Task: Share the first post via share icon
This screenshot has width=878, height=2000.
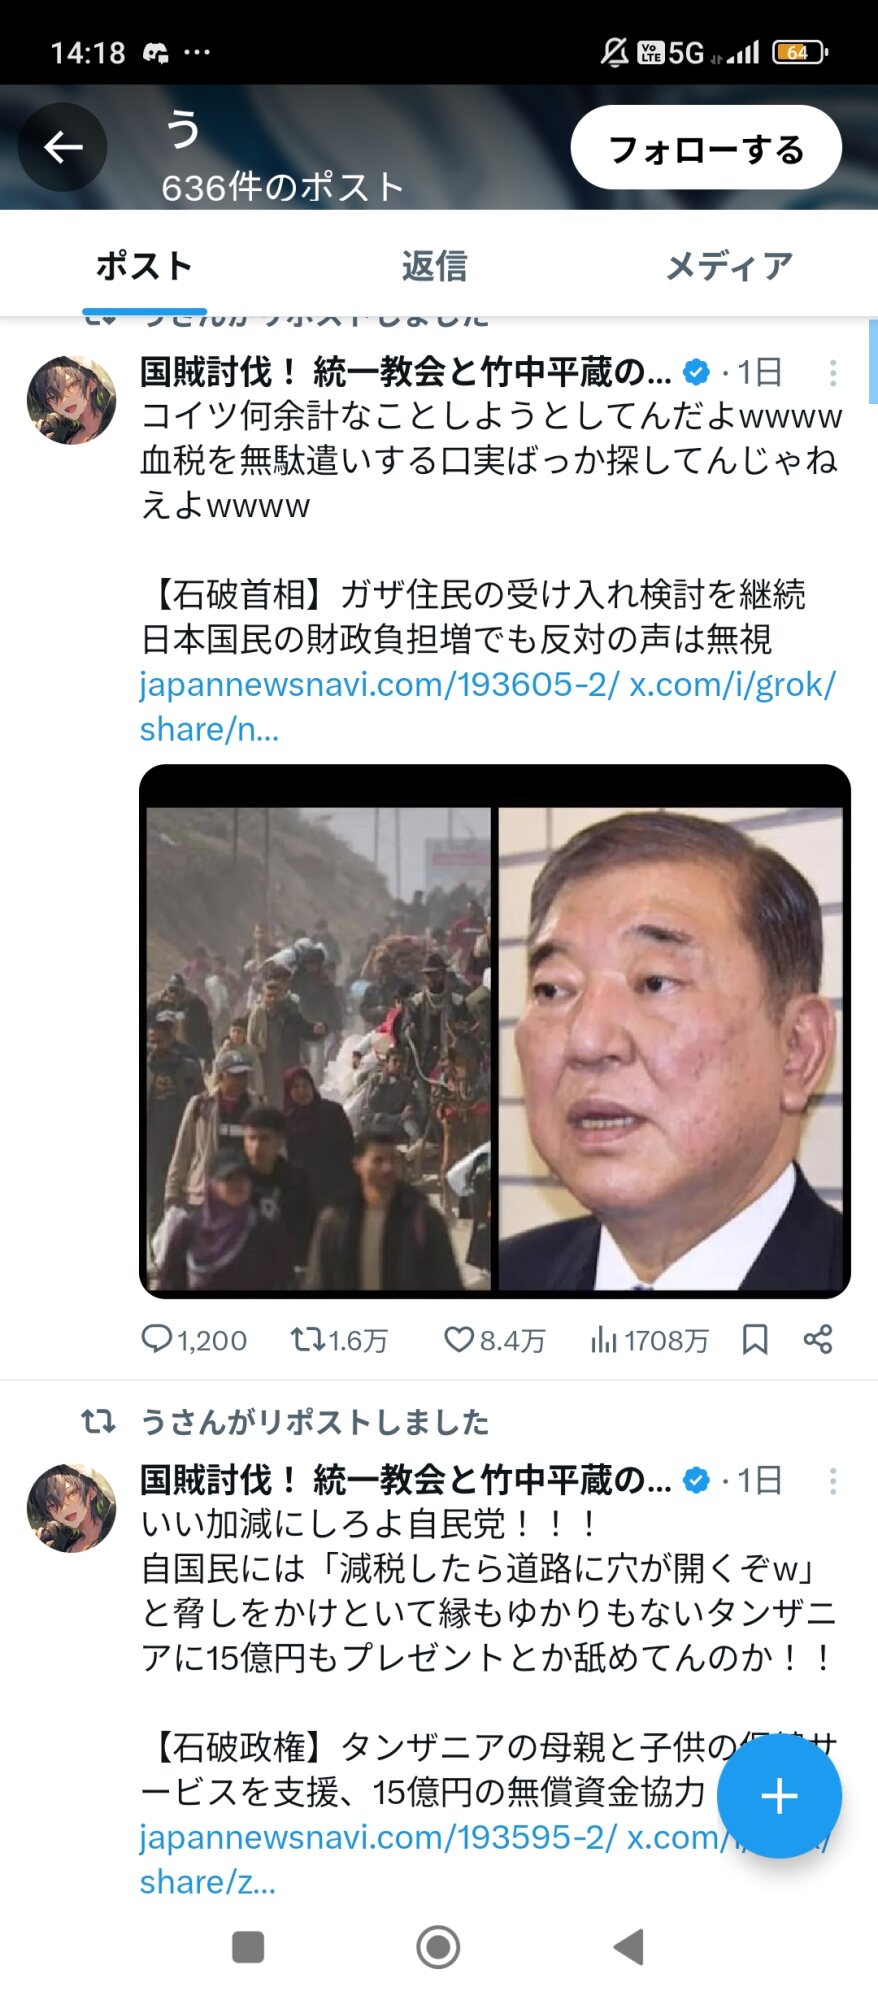Action: 818,1339
